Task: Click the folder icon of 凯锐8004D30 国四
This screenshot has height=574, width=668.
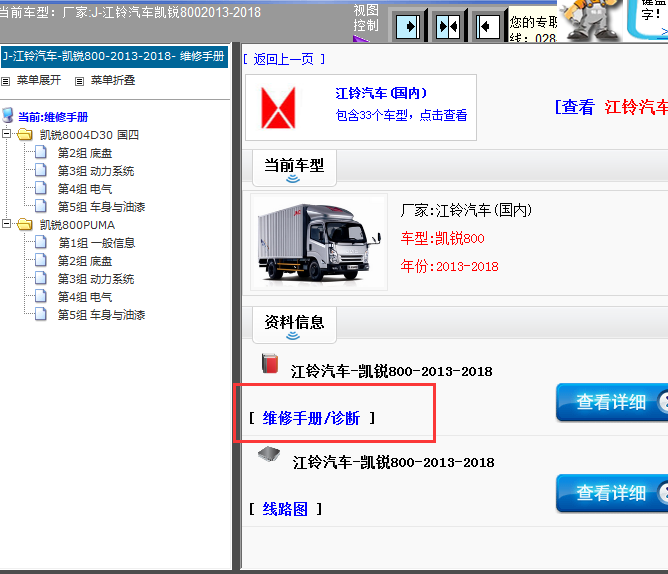Action: (x=25, y=135)
